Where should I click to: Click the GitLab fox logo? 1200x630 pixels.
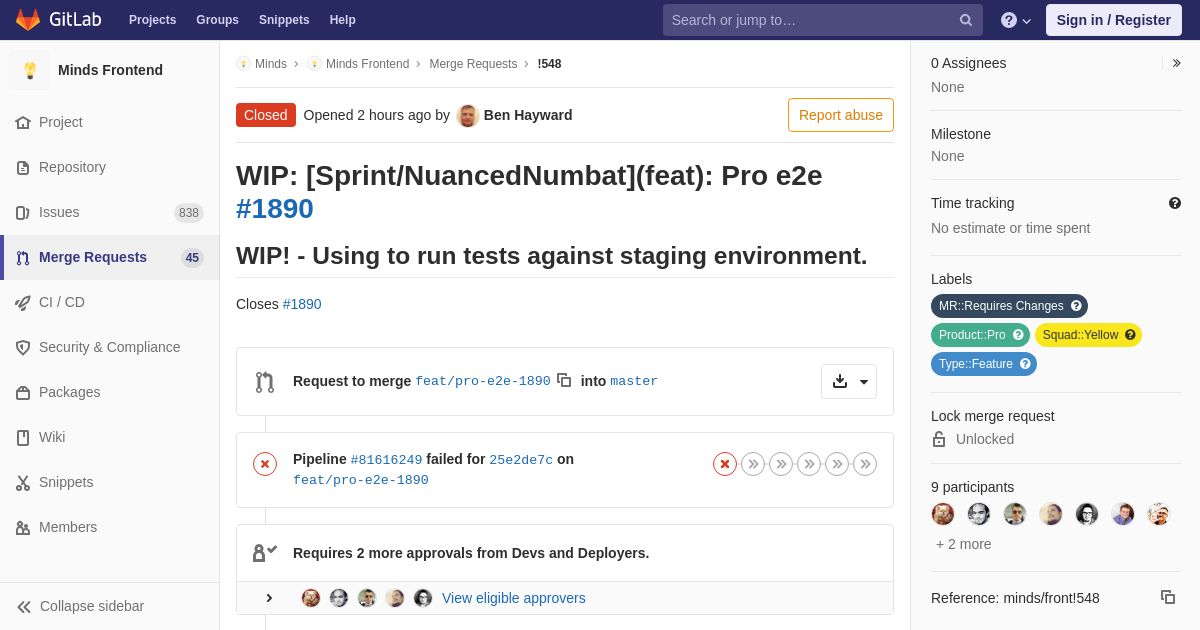pyautogui.click(x=28, y=20)
